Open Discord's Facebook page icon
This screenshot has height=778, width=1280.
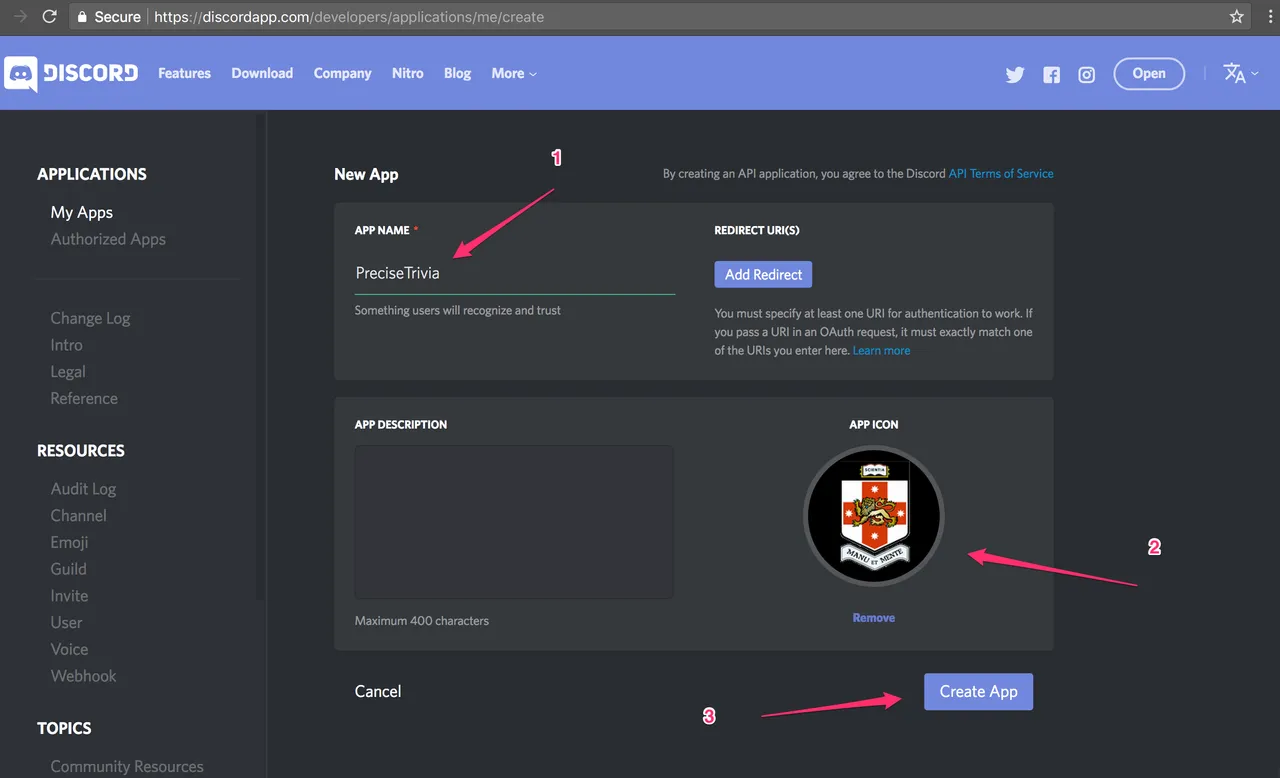coord(1051,75)
